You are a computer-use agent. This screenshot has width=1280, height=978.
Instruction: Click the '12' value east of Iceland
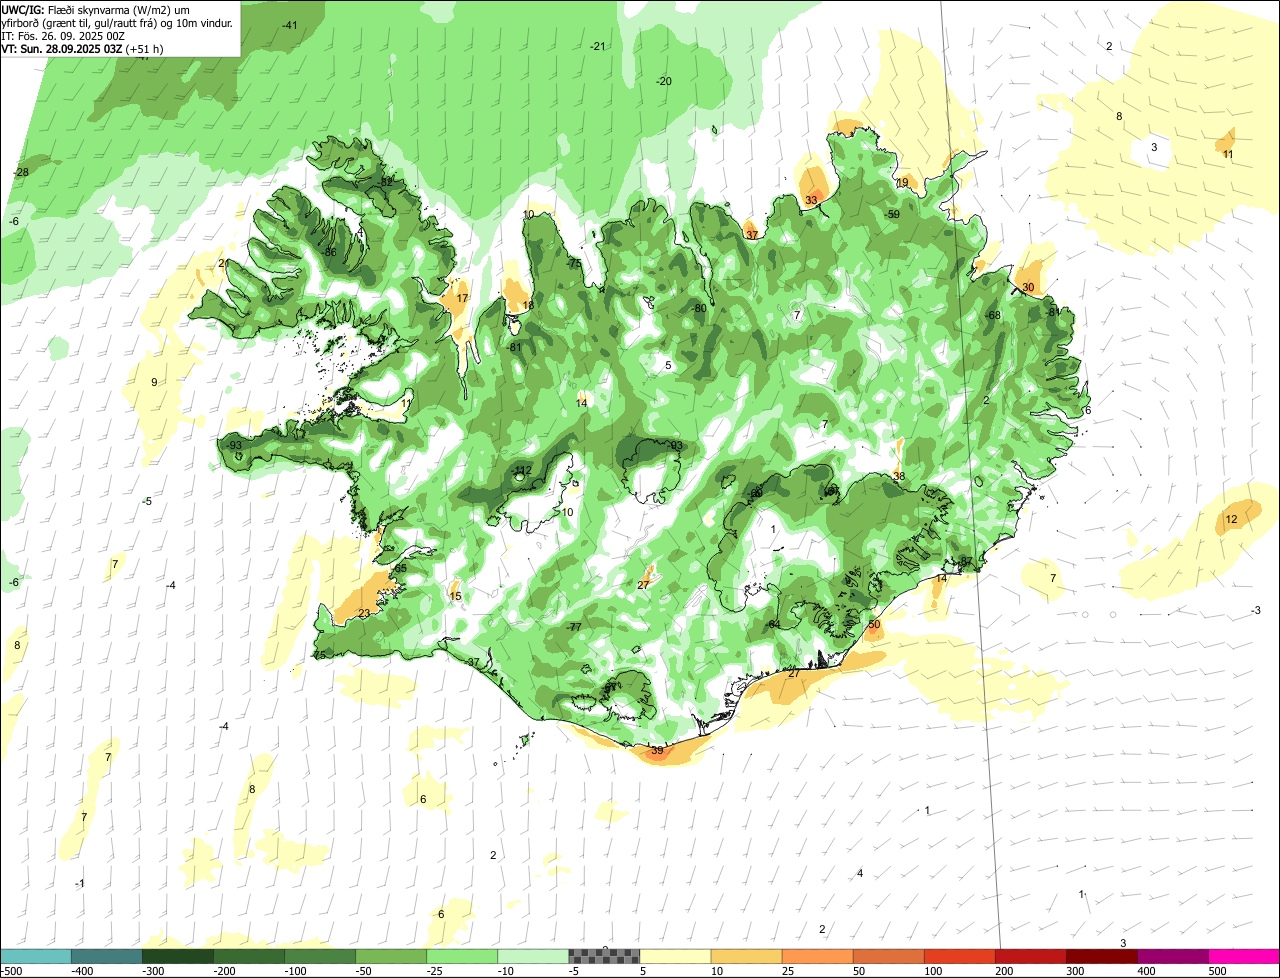[x=1231, y=519]
